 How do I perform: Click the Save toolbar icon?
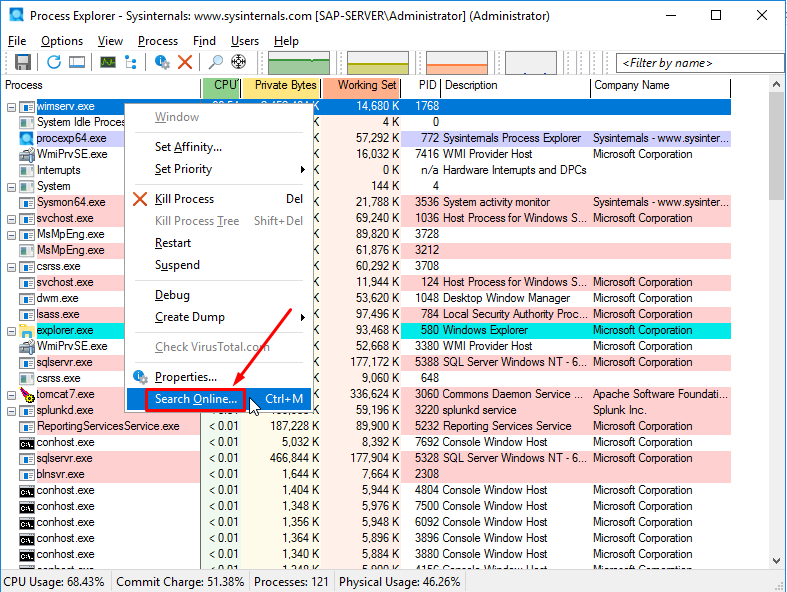(x=23, y=62)
